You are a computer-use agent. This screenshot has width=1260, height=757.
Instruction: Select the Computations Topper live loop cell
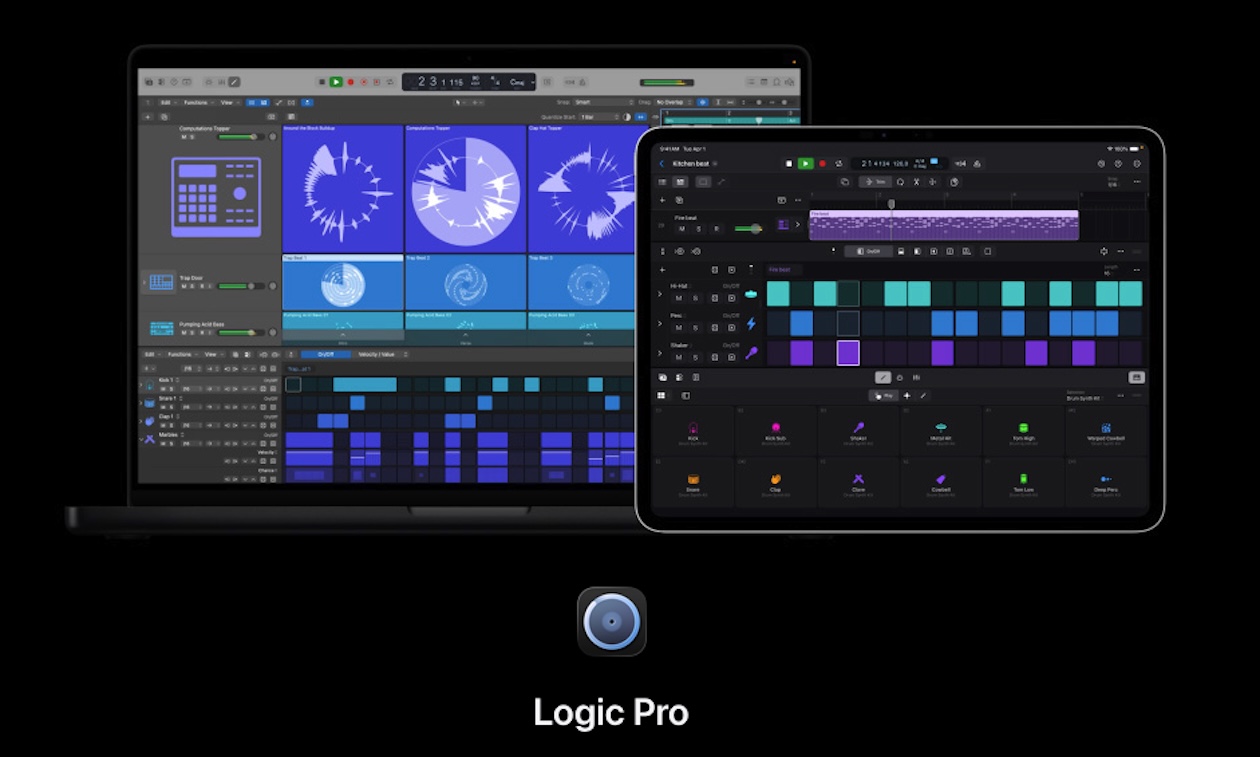[466, 188]
